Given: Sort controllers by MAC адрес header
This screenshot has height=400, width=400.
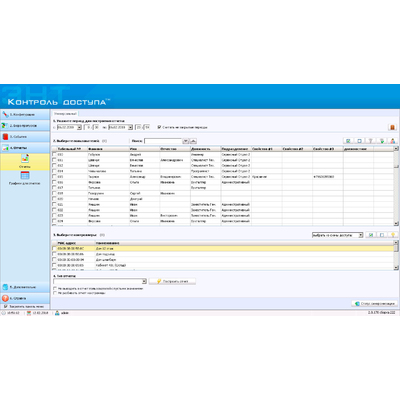Looking at the screenshot, I should [x=76, y=243].
